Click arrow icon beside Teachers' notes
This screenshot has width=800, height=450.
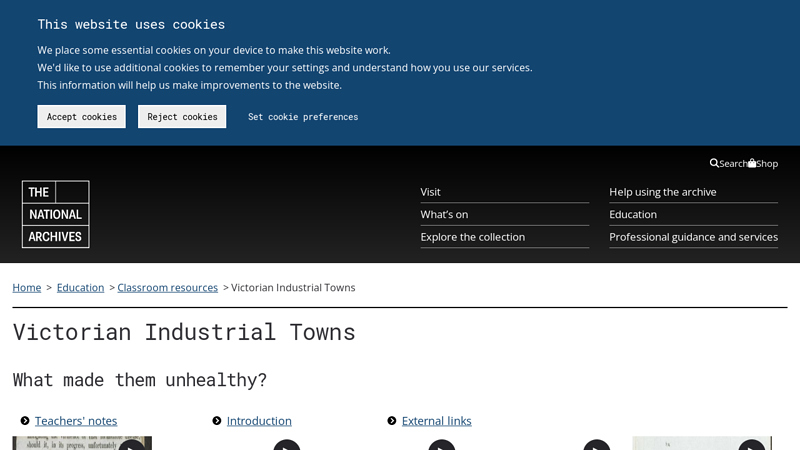click(24, 421)
